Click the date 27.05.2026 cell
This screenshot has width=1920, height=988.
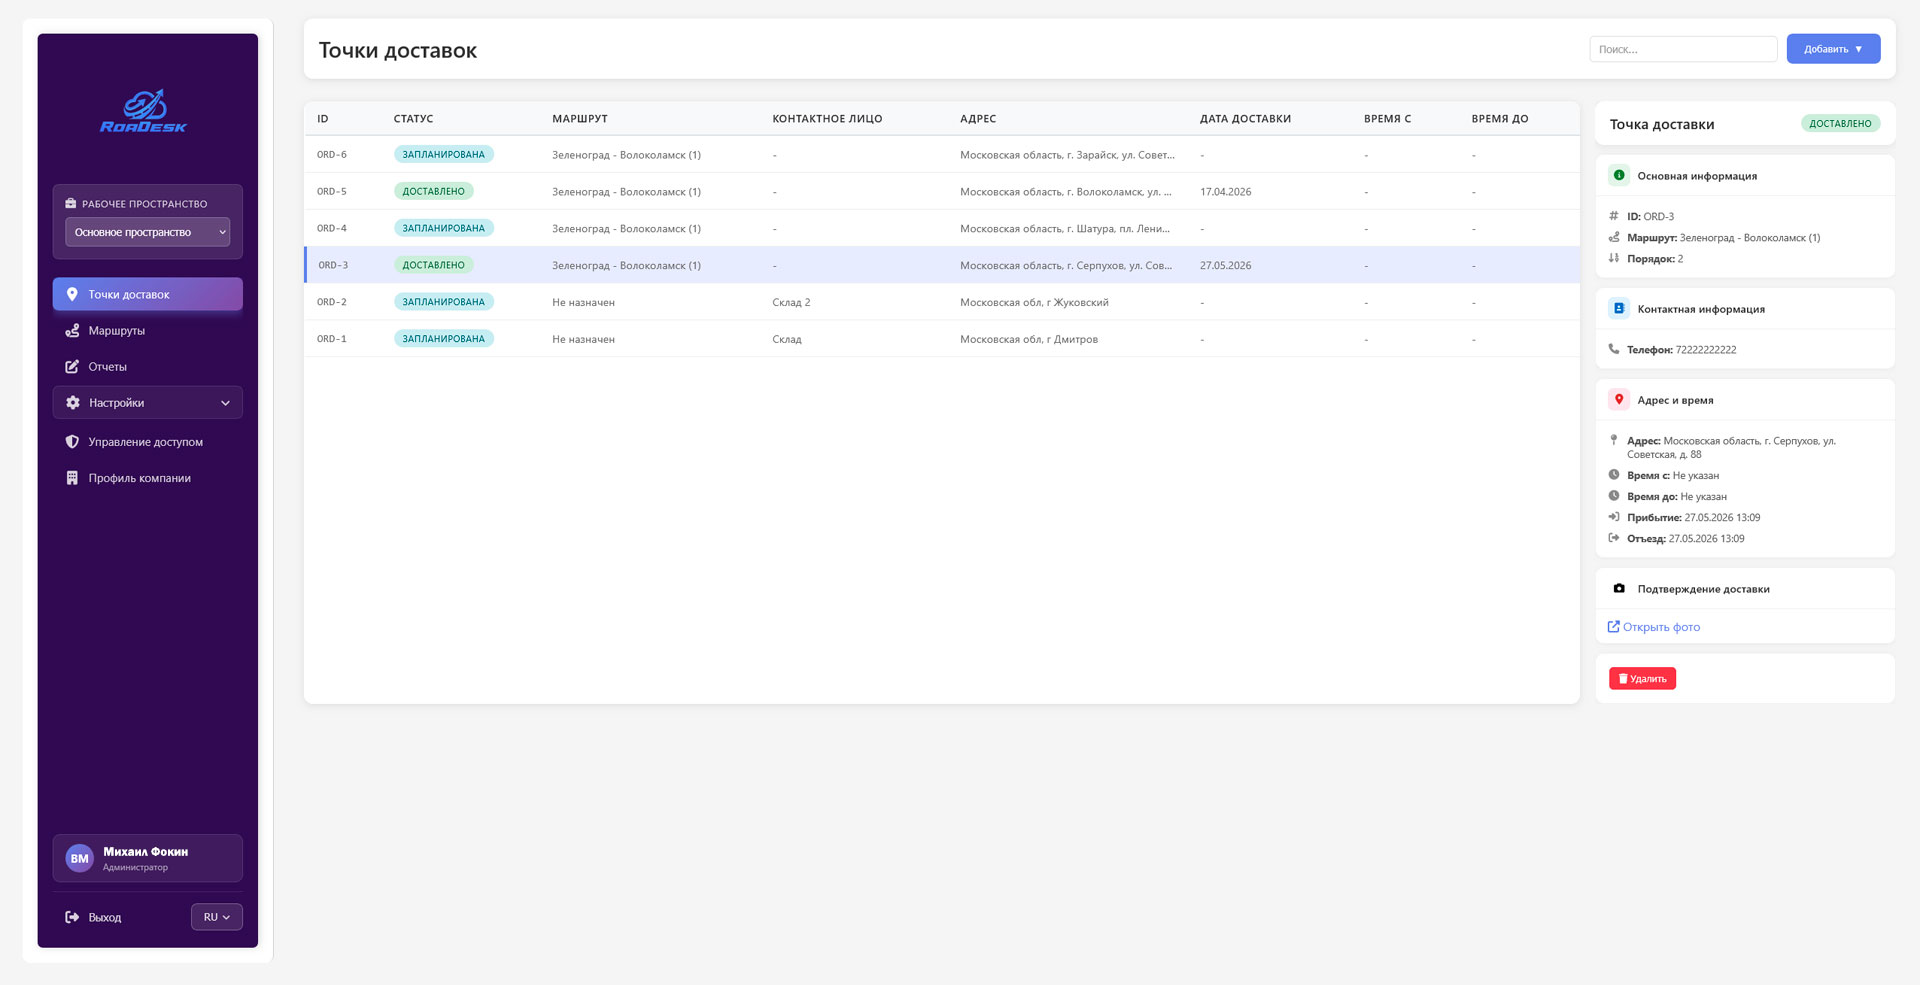click(1225, 265)
